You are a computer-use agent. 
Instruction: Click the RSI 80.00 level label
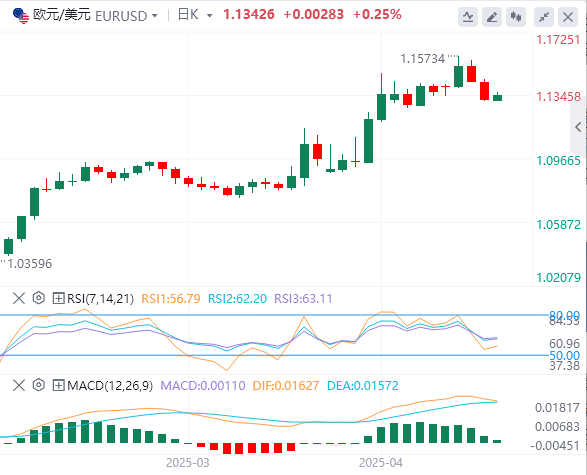point(565,315)
